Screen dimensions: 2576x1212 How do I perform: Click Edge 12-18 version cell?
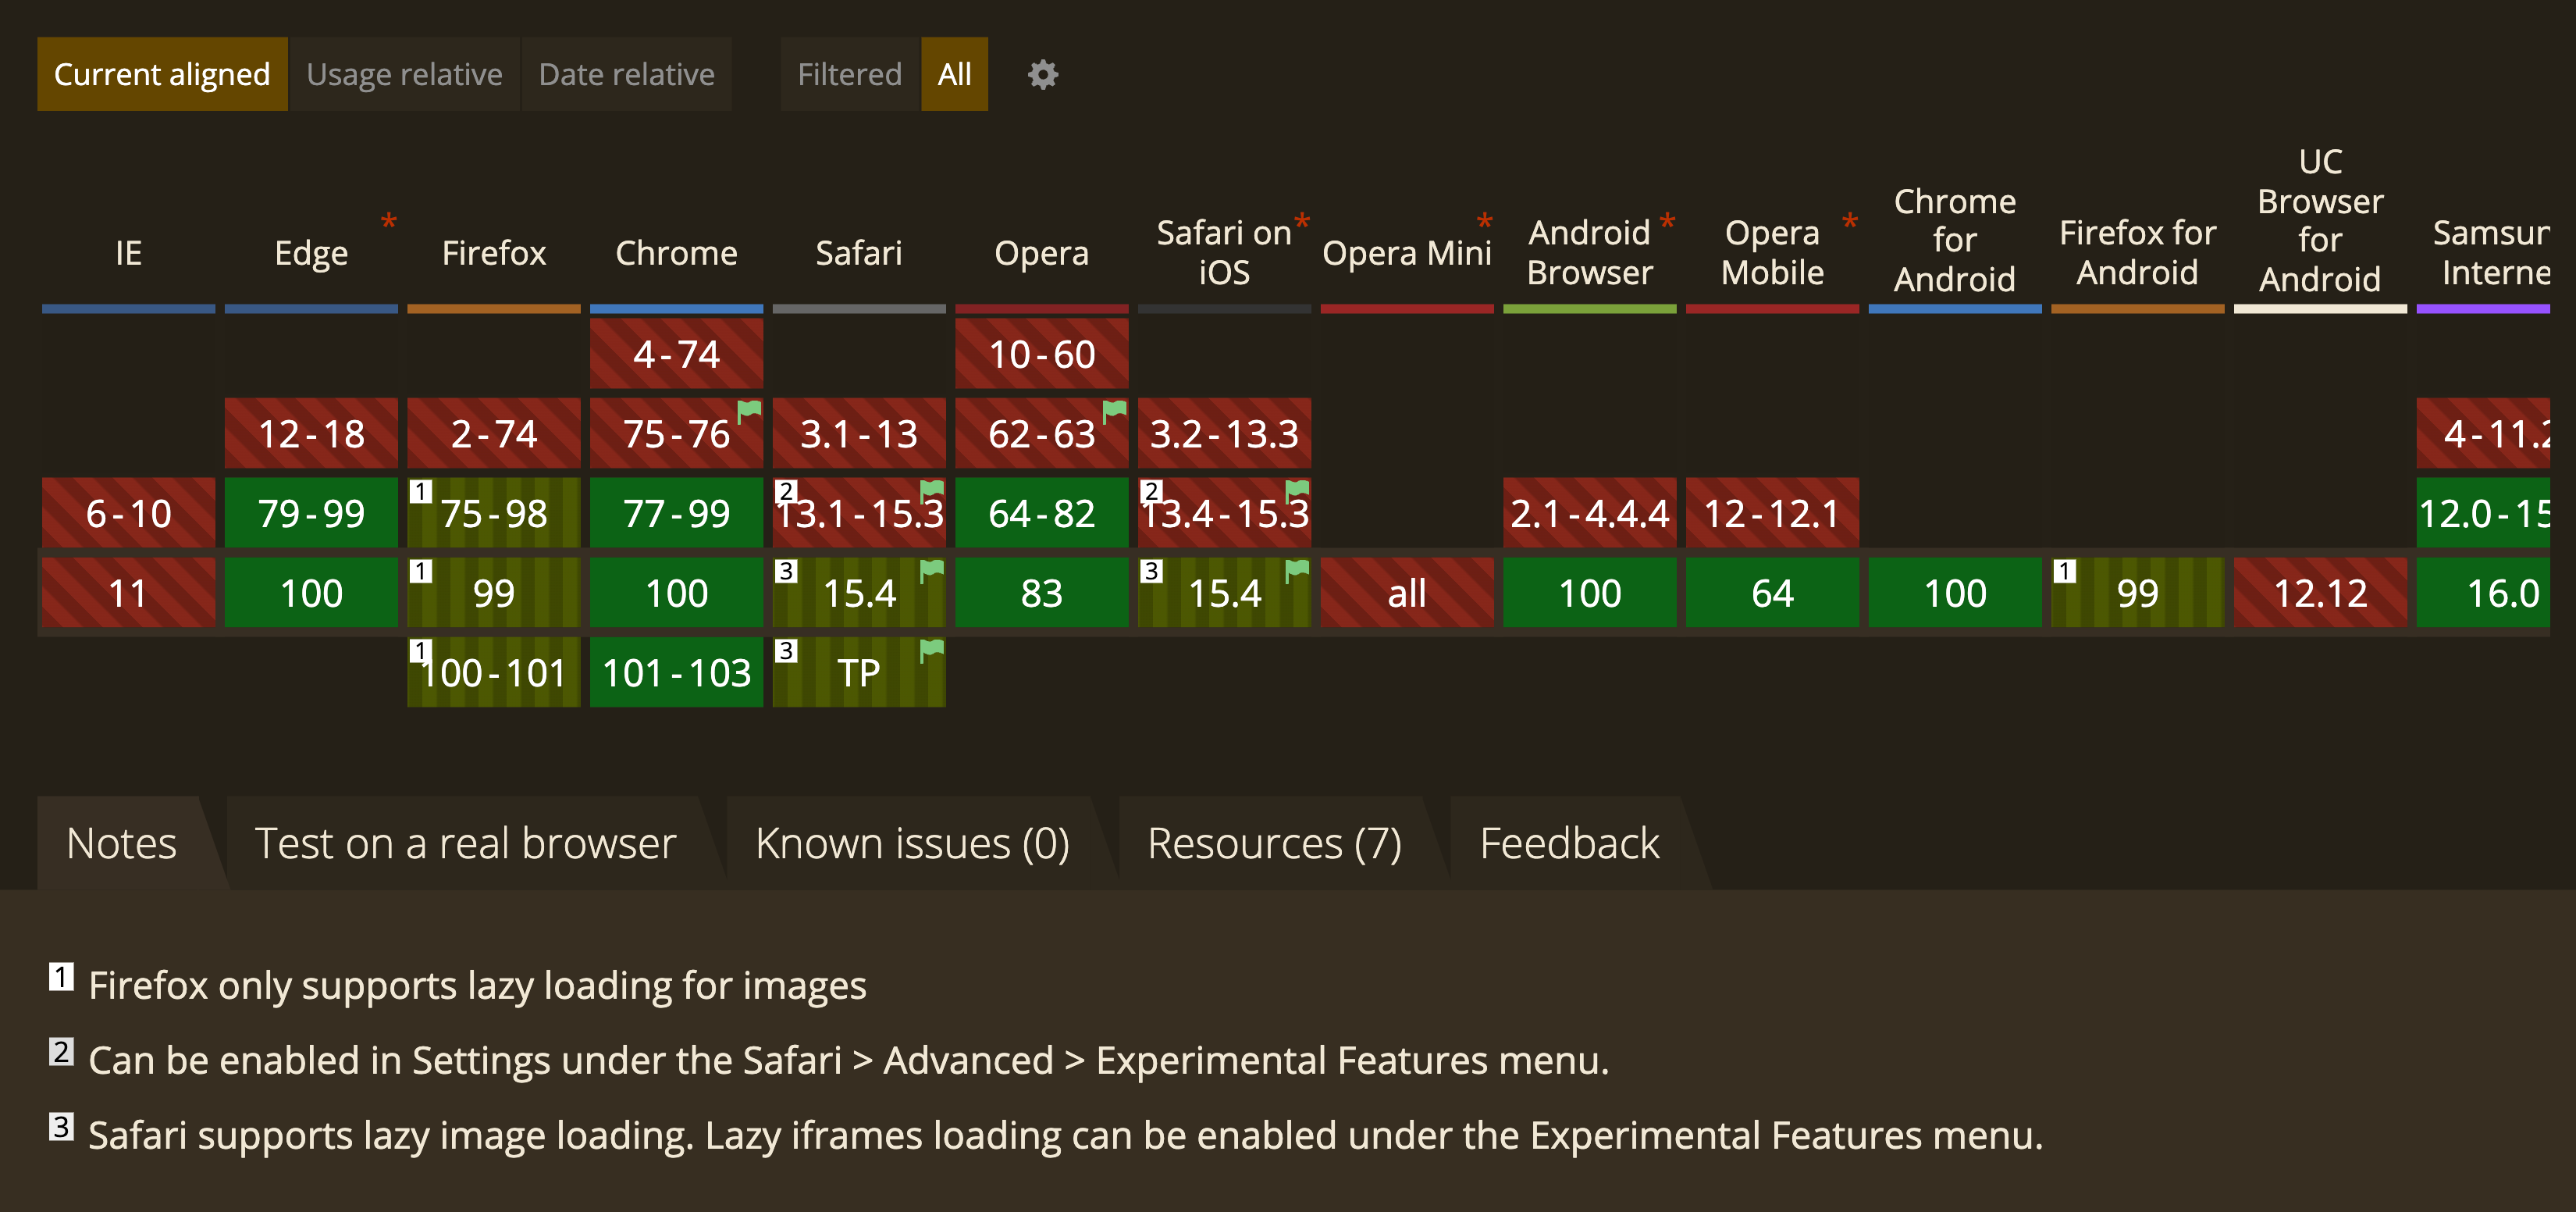click(x=311, y=433)
